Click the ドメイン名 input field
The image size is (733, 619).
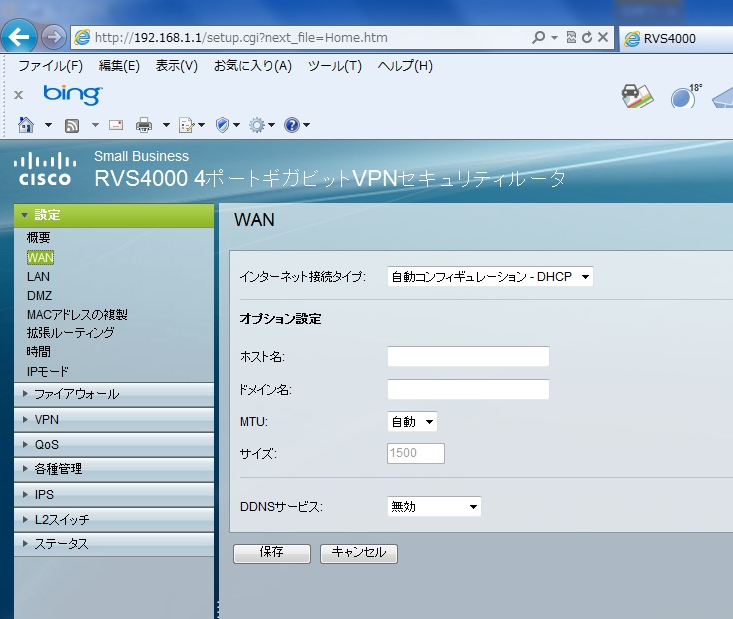(x=468, y=389)
